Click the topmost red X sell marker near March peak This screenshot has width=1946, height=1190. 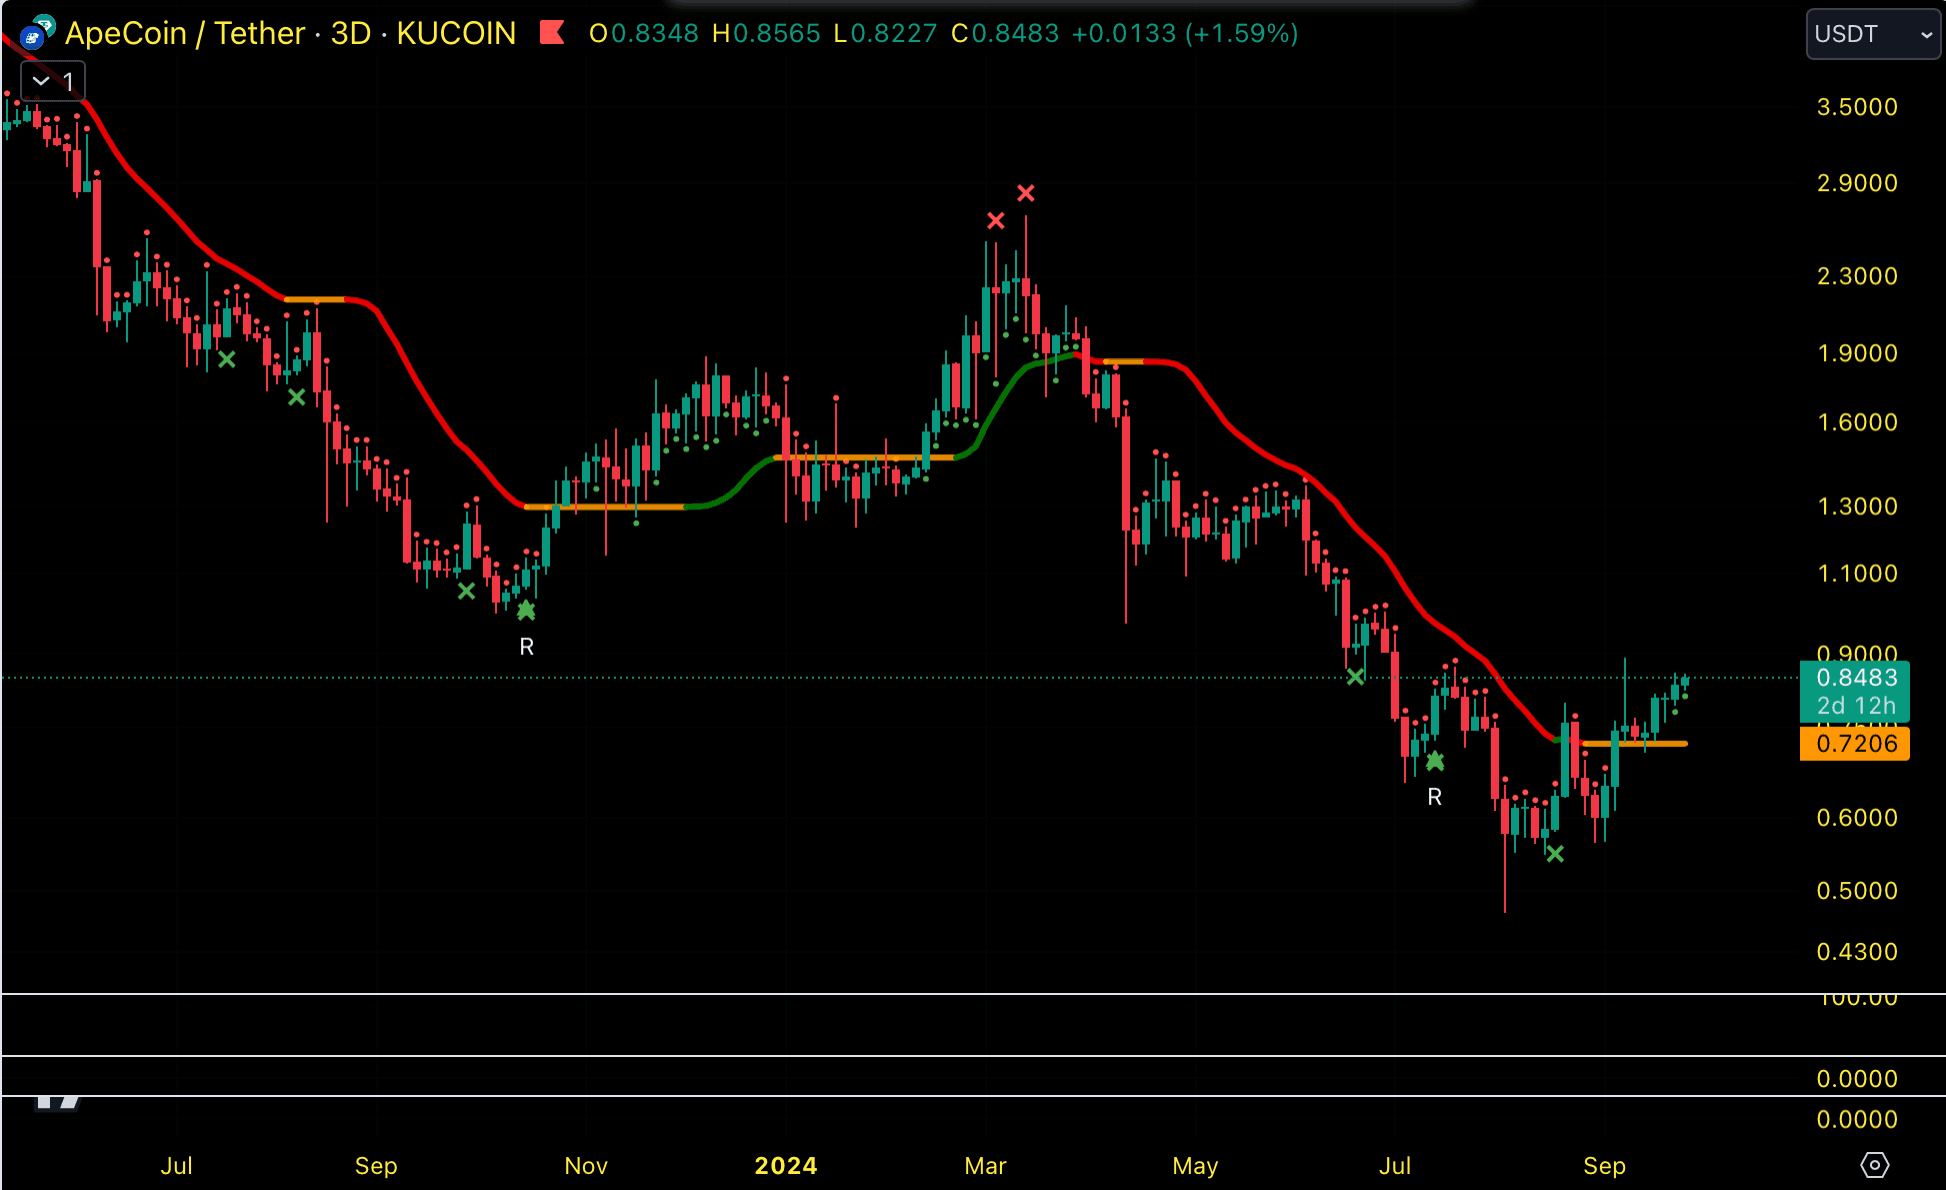[1026, 193]
